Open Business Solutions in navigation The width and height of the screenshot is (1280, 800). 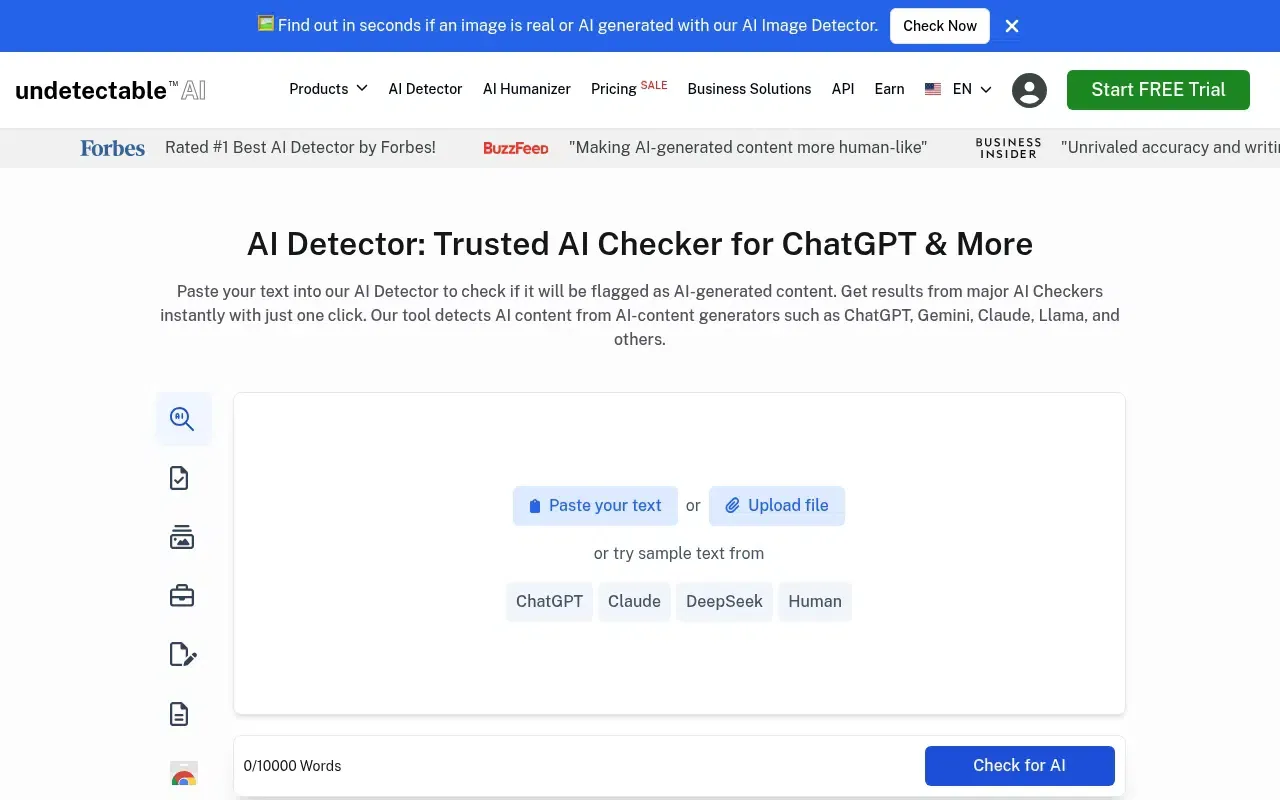pos(749,89)
